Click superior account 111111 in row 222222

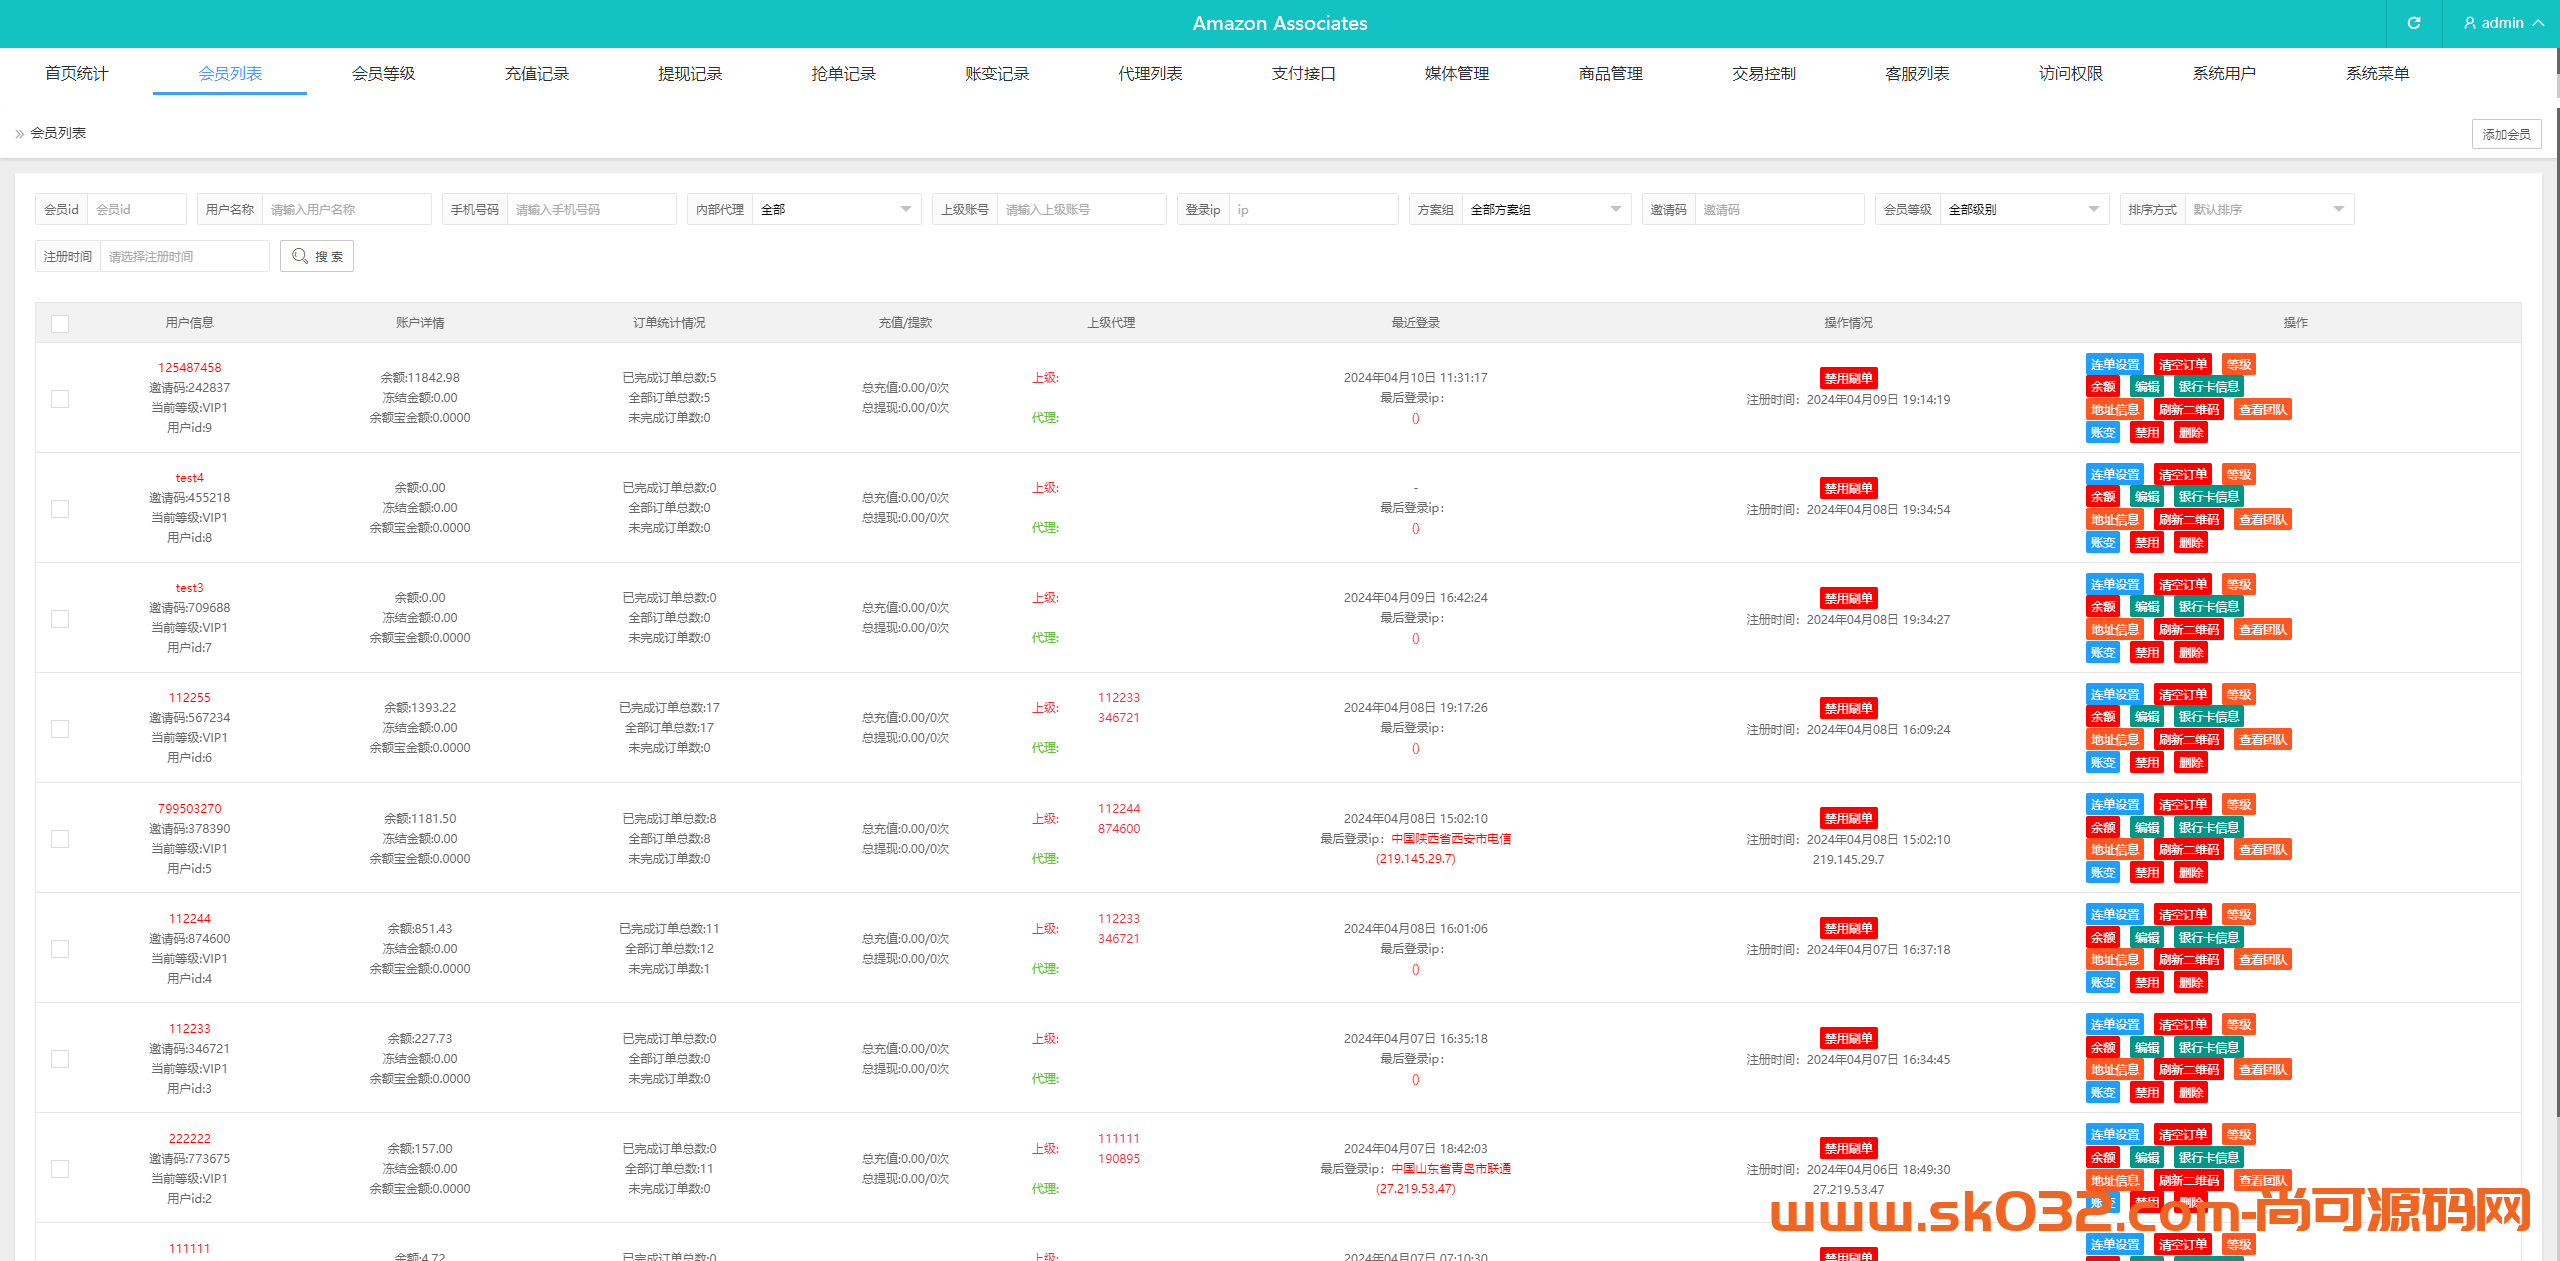coord(1118,1138)
